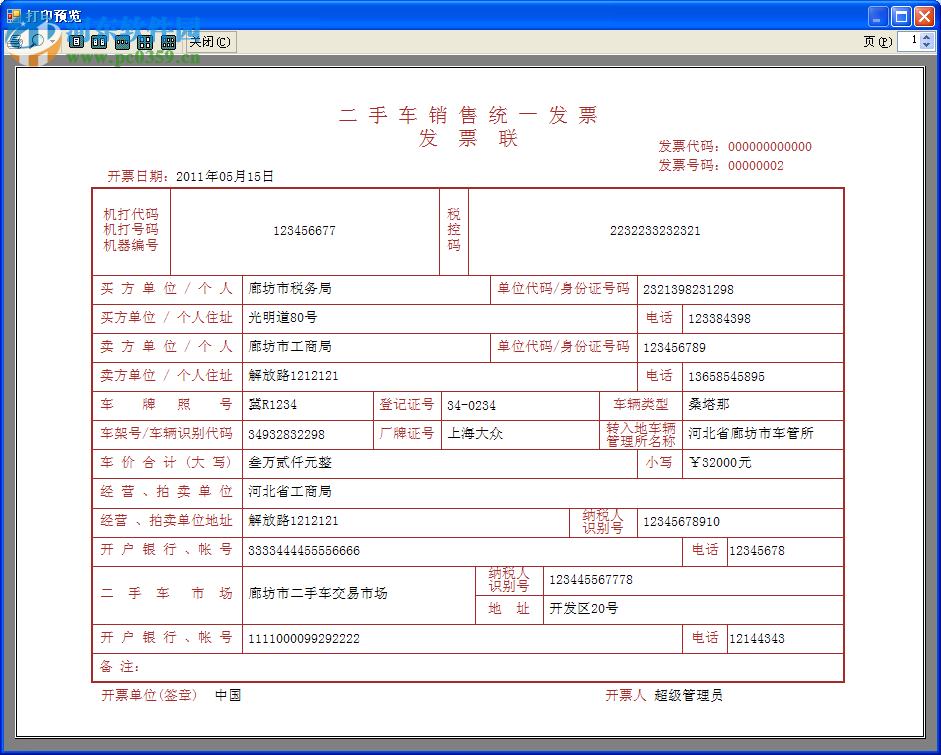Click the 备注 remarks label

[119, 667]
